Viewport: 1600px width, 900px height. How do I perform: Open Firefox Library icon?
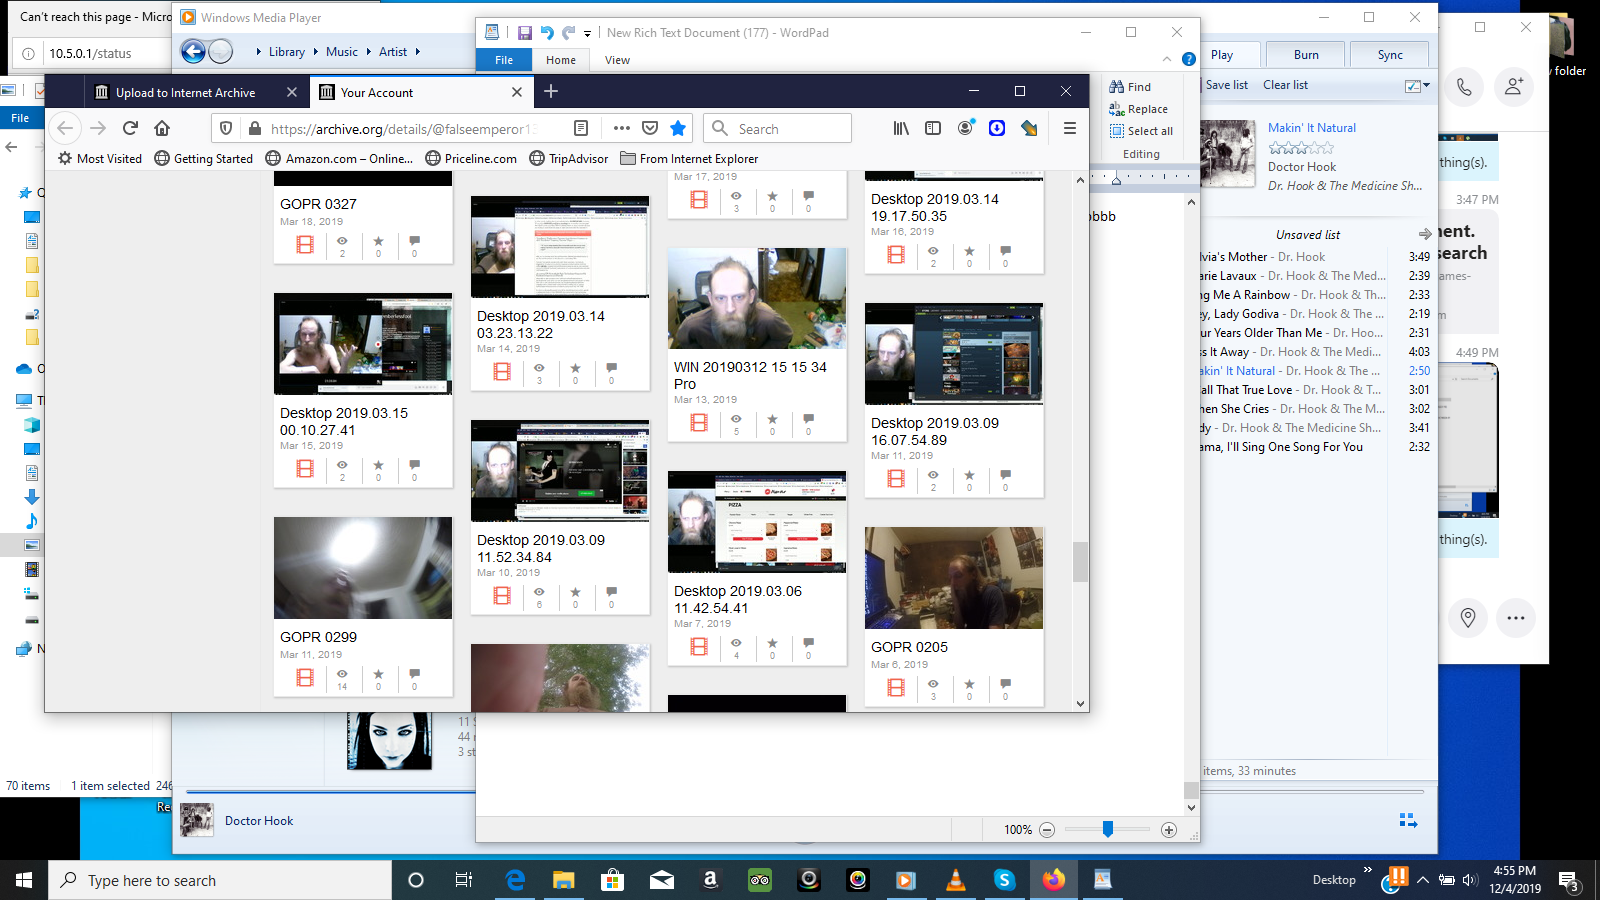coord(901,128)
